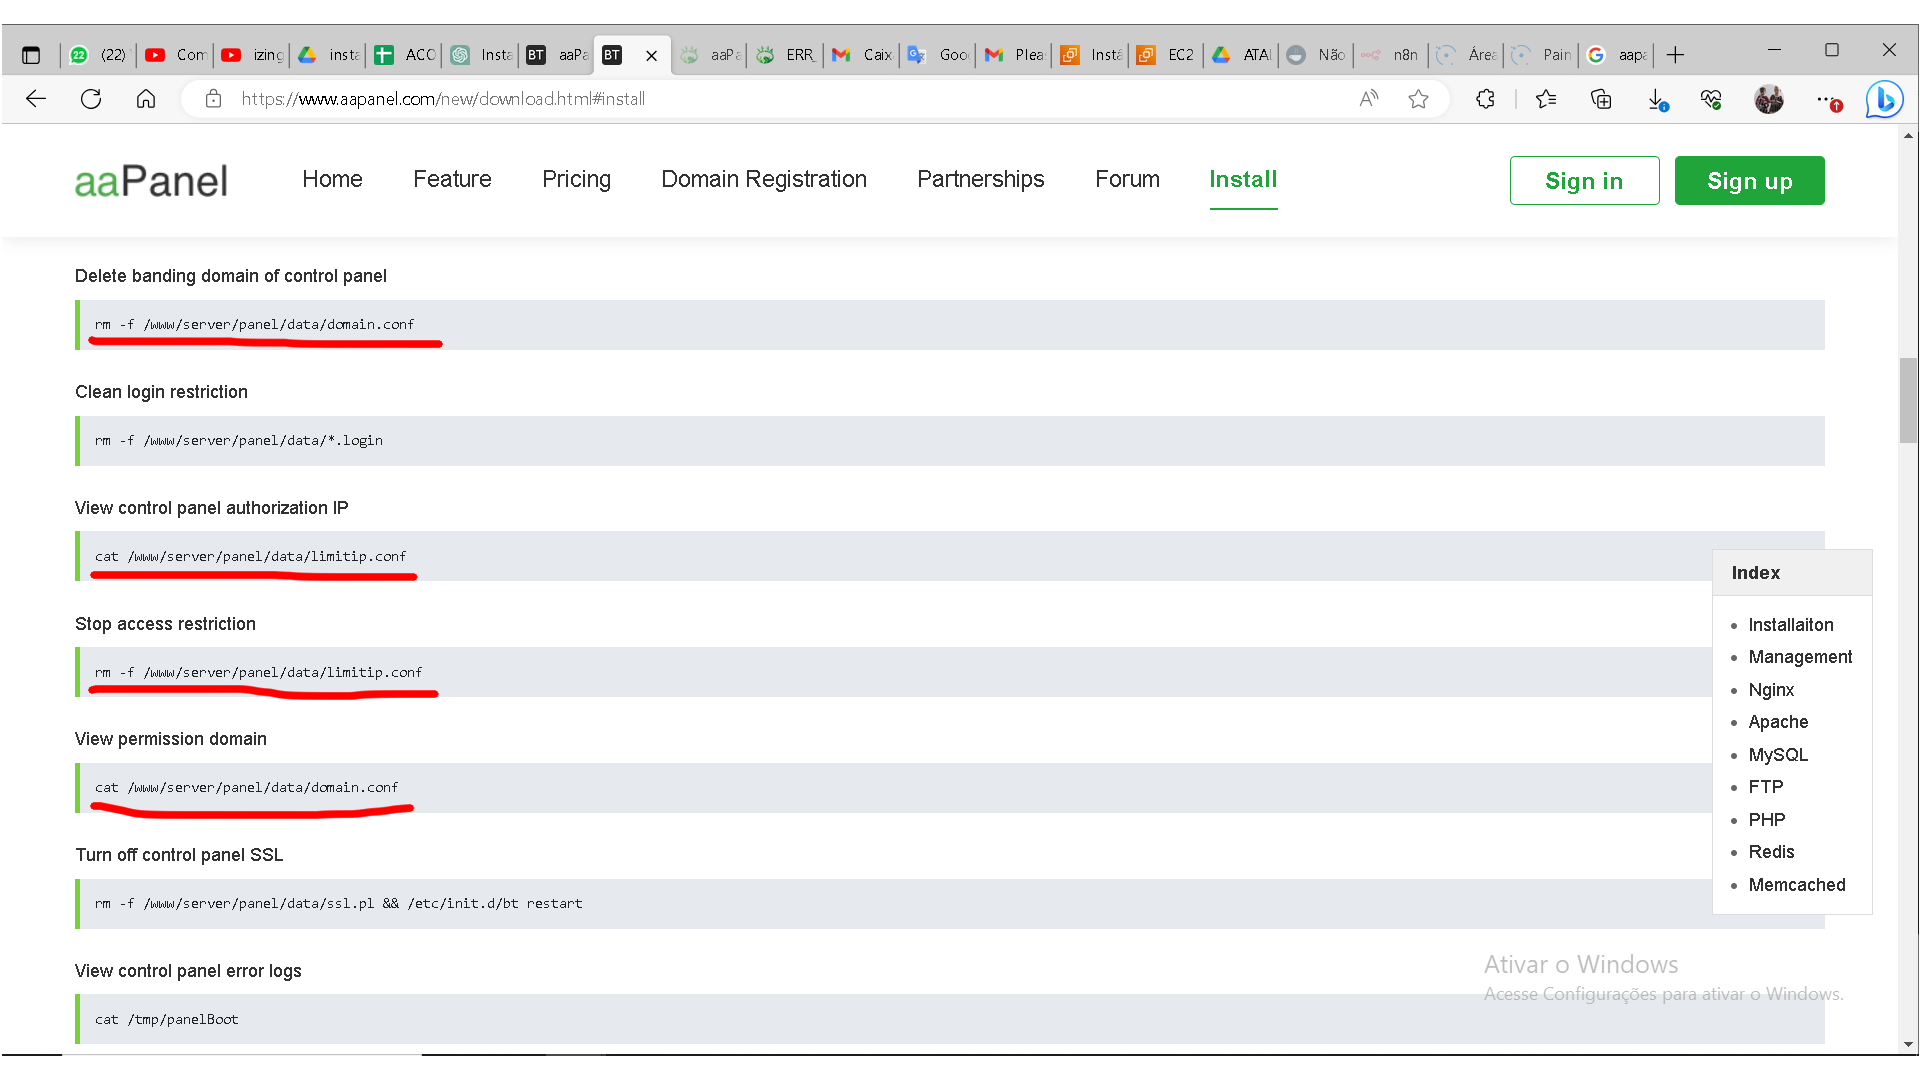Go to the Forum navigation item
This screenshot has height=1080, width=1920.
coord(1127,179)
